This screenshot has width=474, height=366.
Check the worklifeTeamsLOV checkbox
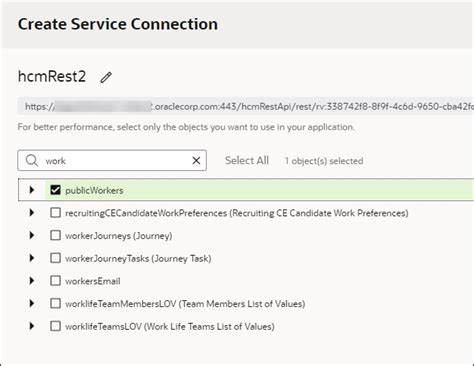click(55, 326)
